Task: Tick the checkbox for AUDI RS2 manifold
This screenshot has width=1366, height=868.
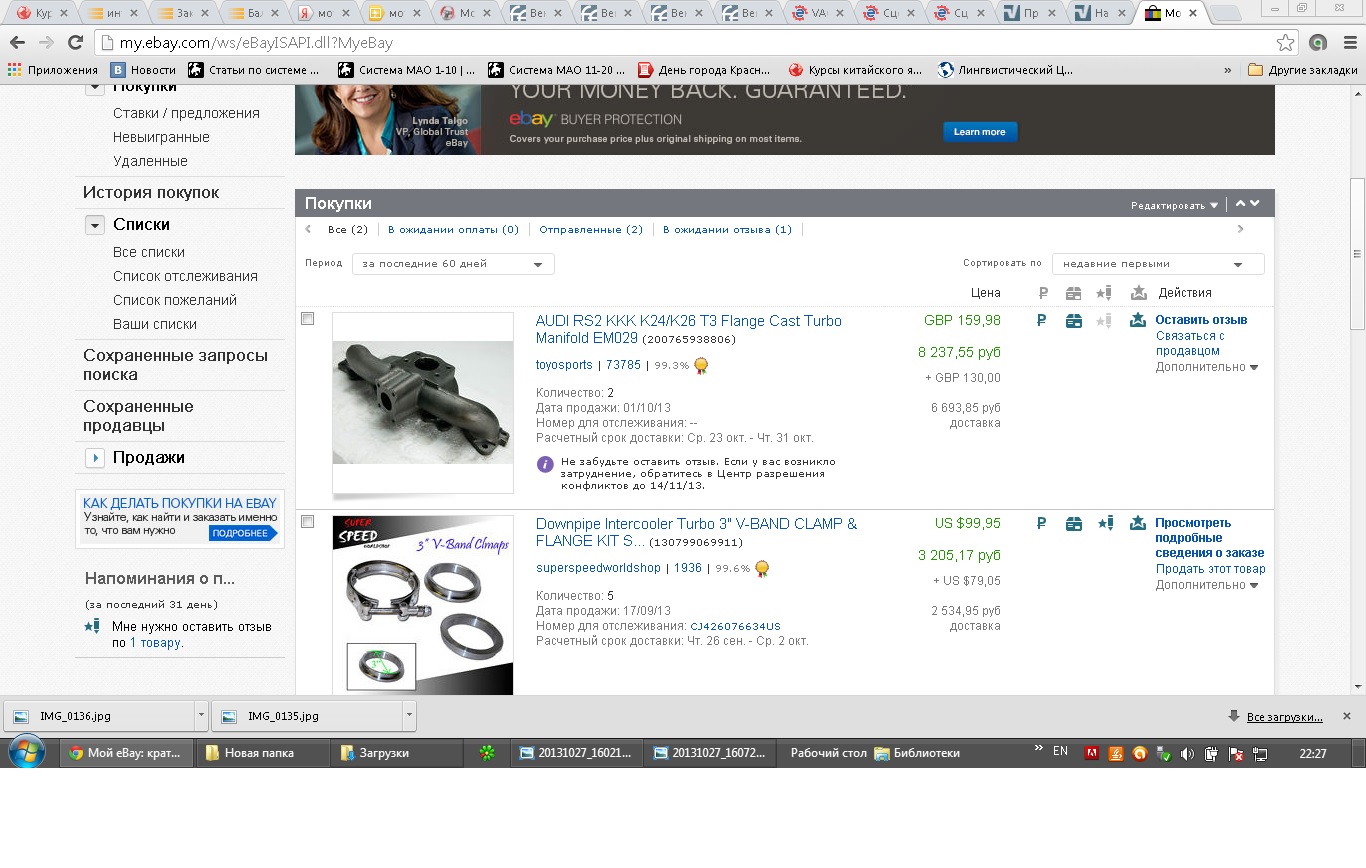Action: pyautogui.click(x=308, y=319)
